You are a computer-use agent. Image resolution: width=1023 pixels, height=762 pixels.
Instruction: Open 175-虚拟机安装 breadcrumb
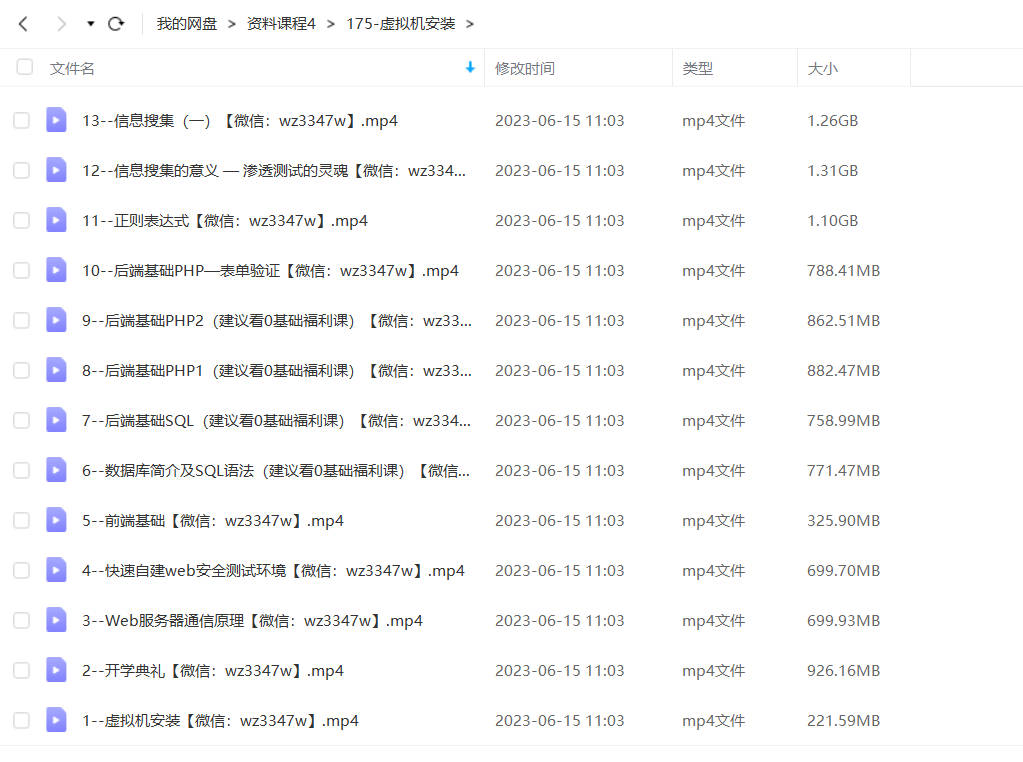(x=401, y=24)
